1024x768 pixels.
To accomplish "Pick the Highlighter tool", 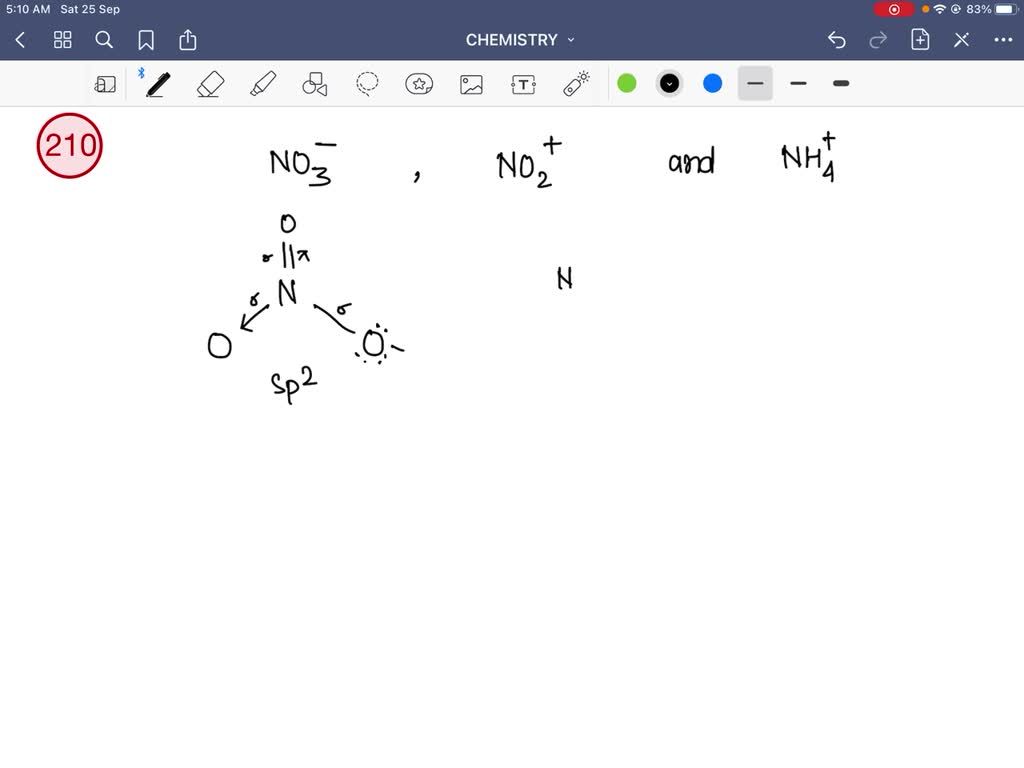I will [262, 83].
